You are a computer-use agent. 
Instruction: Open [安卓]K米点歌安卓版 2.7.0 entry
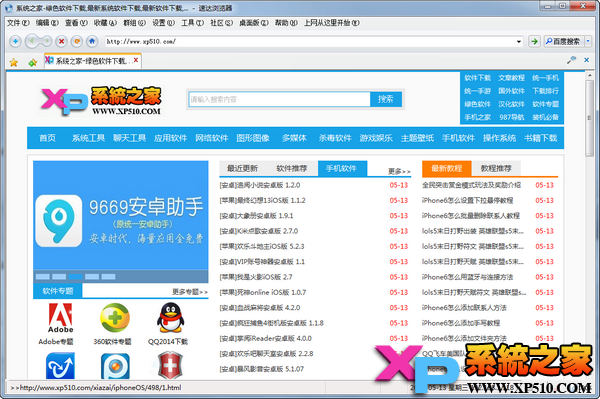[259, 231]
